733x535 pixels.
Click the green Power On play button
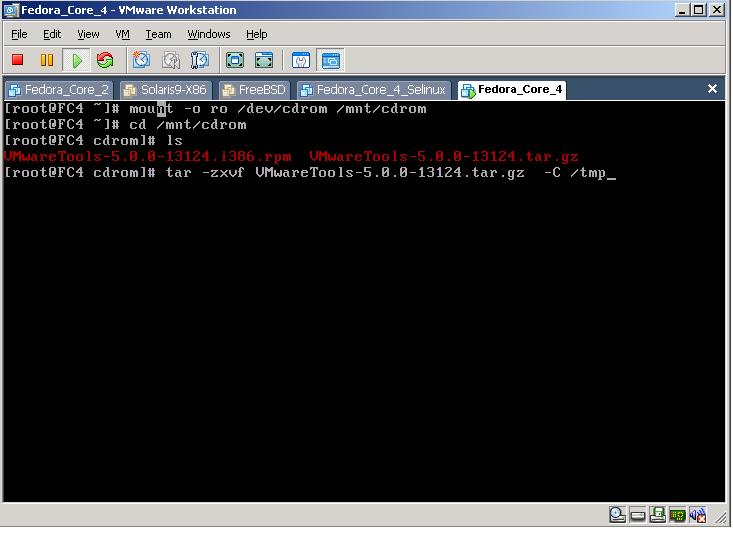point(77,60)
